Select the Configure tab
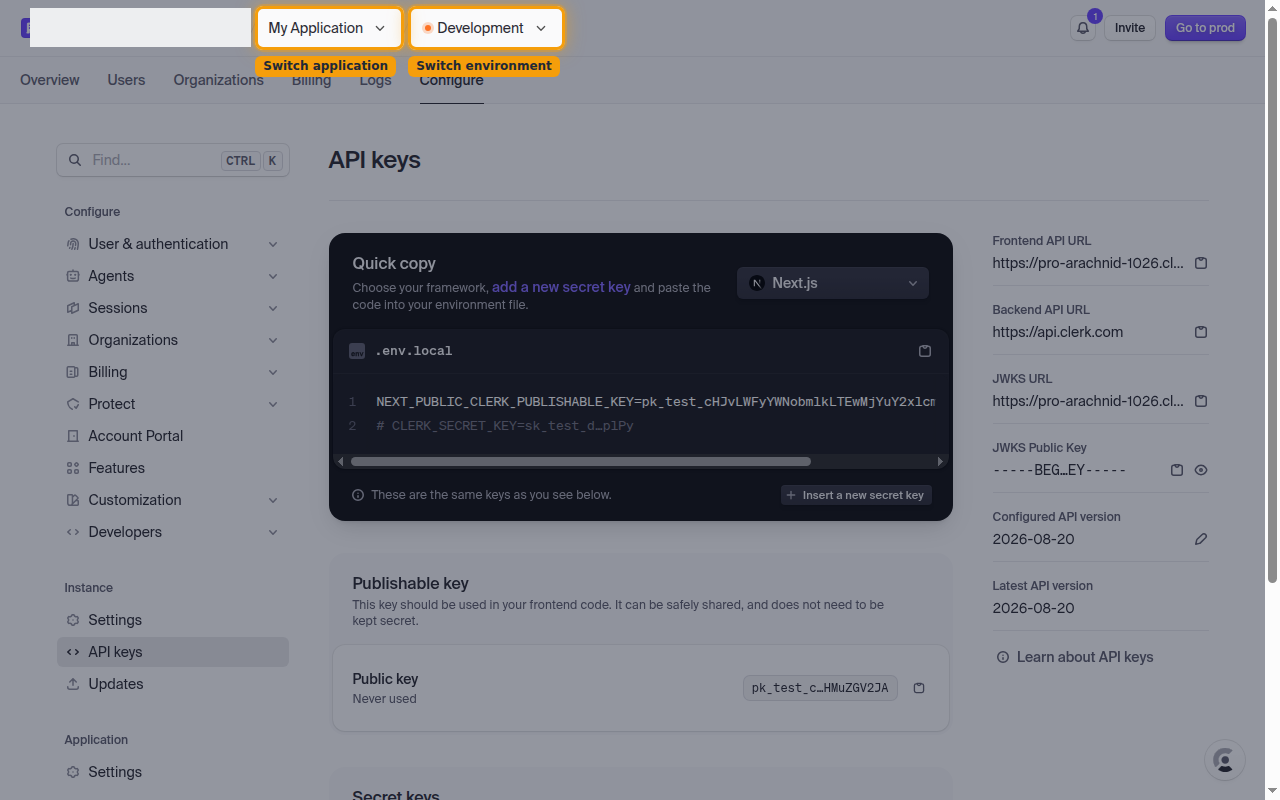The image size is (1280, 800). [x=452, y=82]
